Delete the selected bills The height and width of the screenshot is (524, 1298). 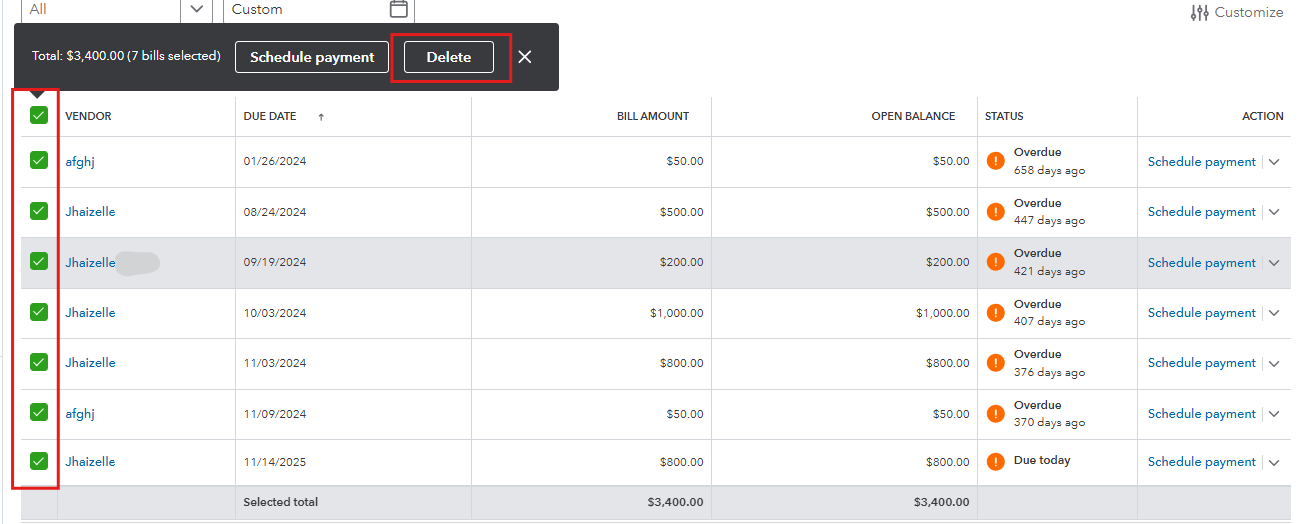[x=449, y=57]
